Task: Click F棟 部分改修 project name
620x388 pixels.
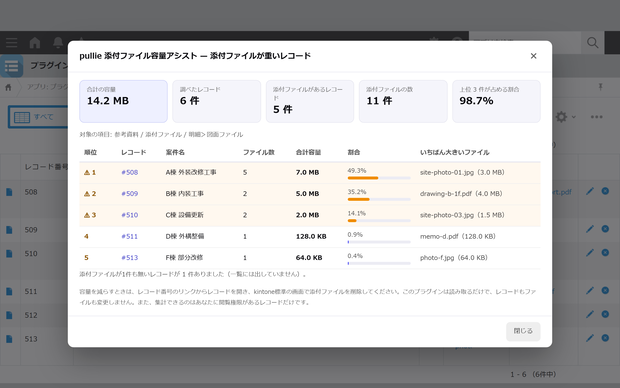Action: point(184,258)
